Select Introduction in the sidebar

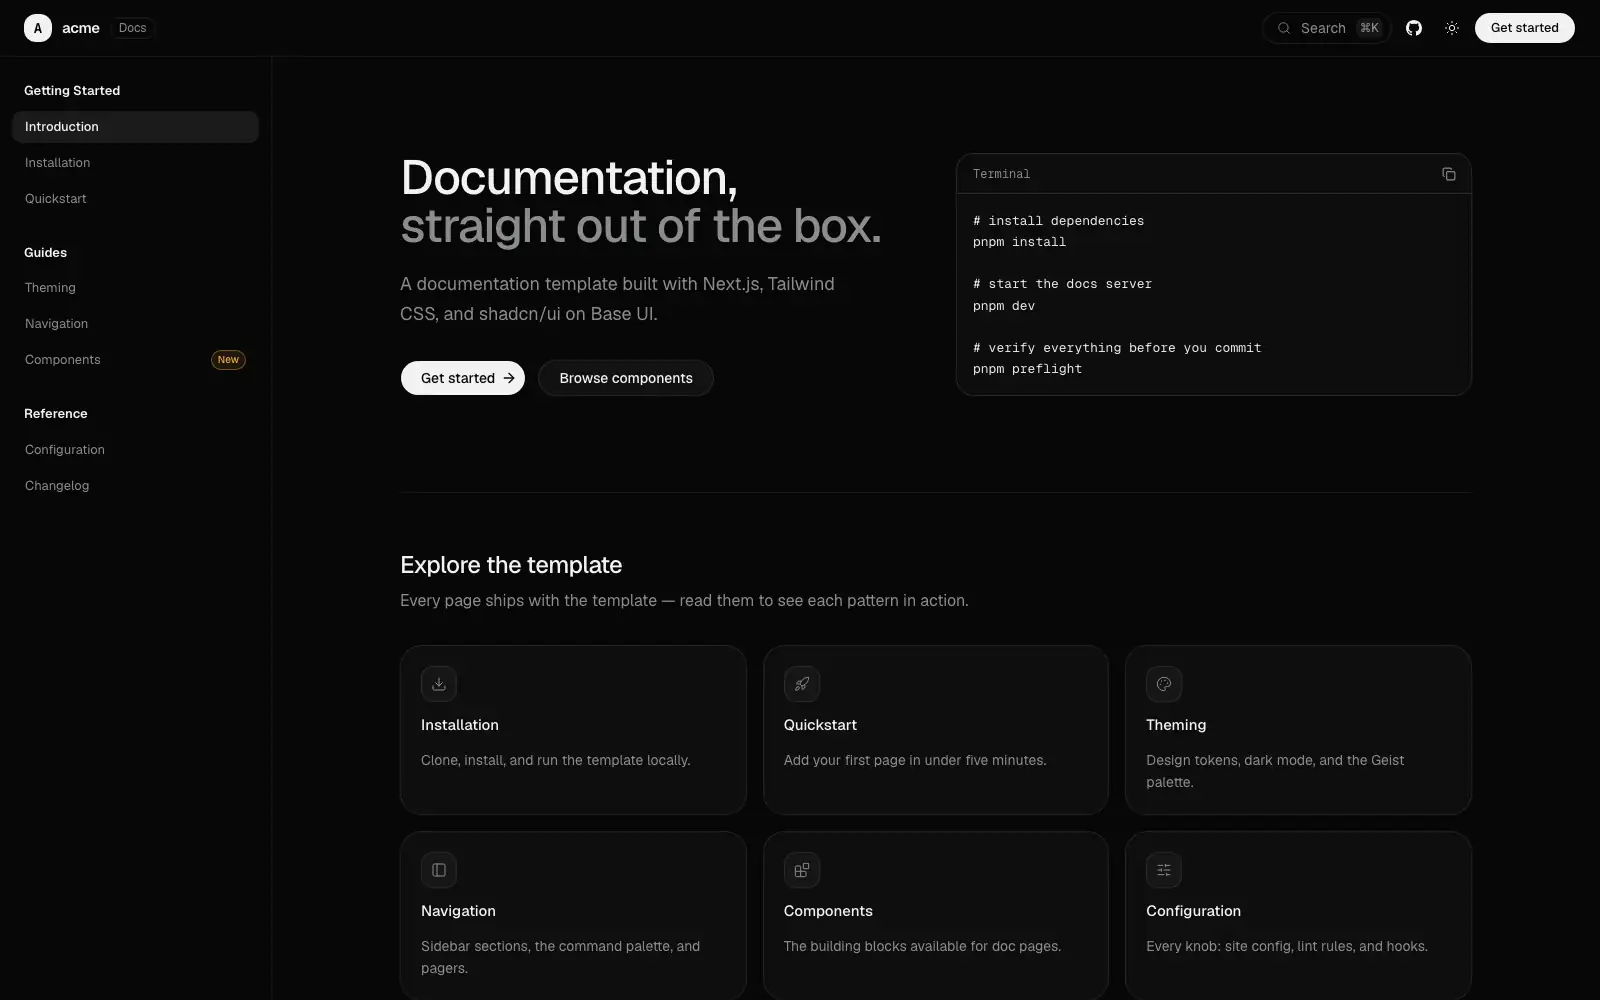coord(135,127)
